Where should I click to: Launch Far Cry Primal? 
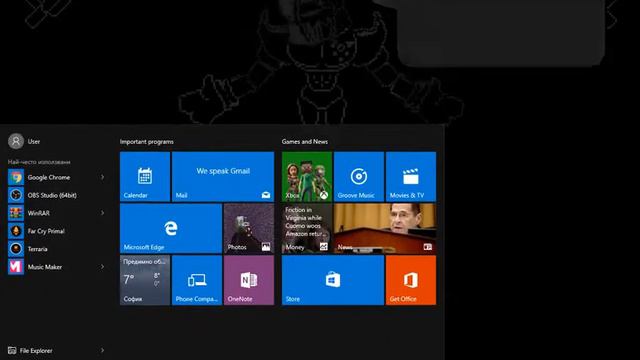(57, 231)
